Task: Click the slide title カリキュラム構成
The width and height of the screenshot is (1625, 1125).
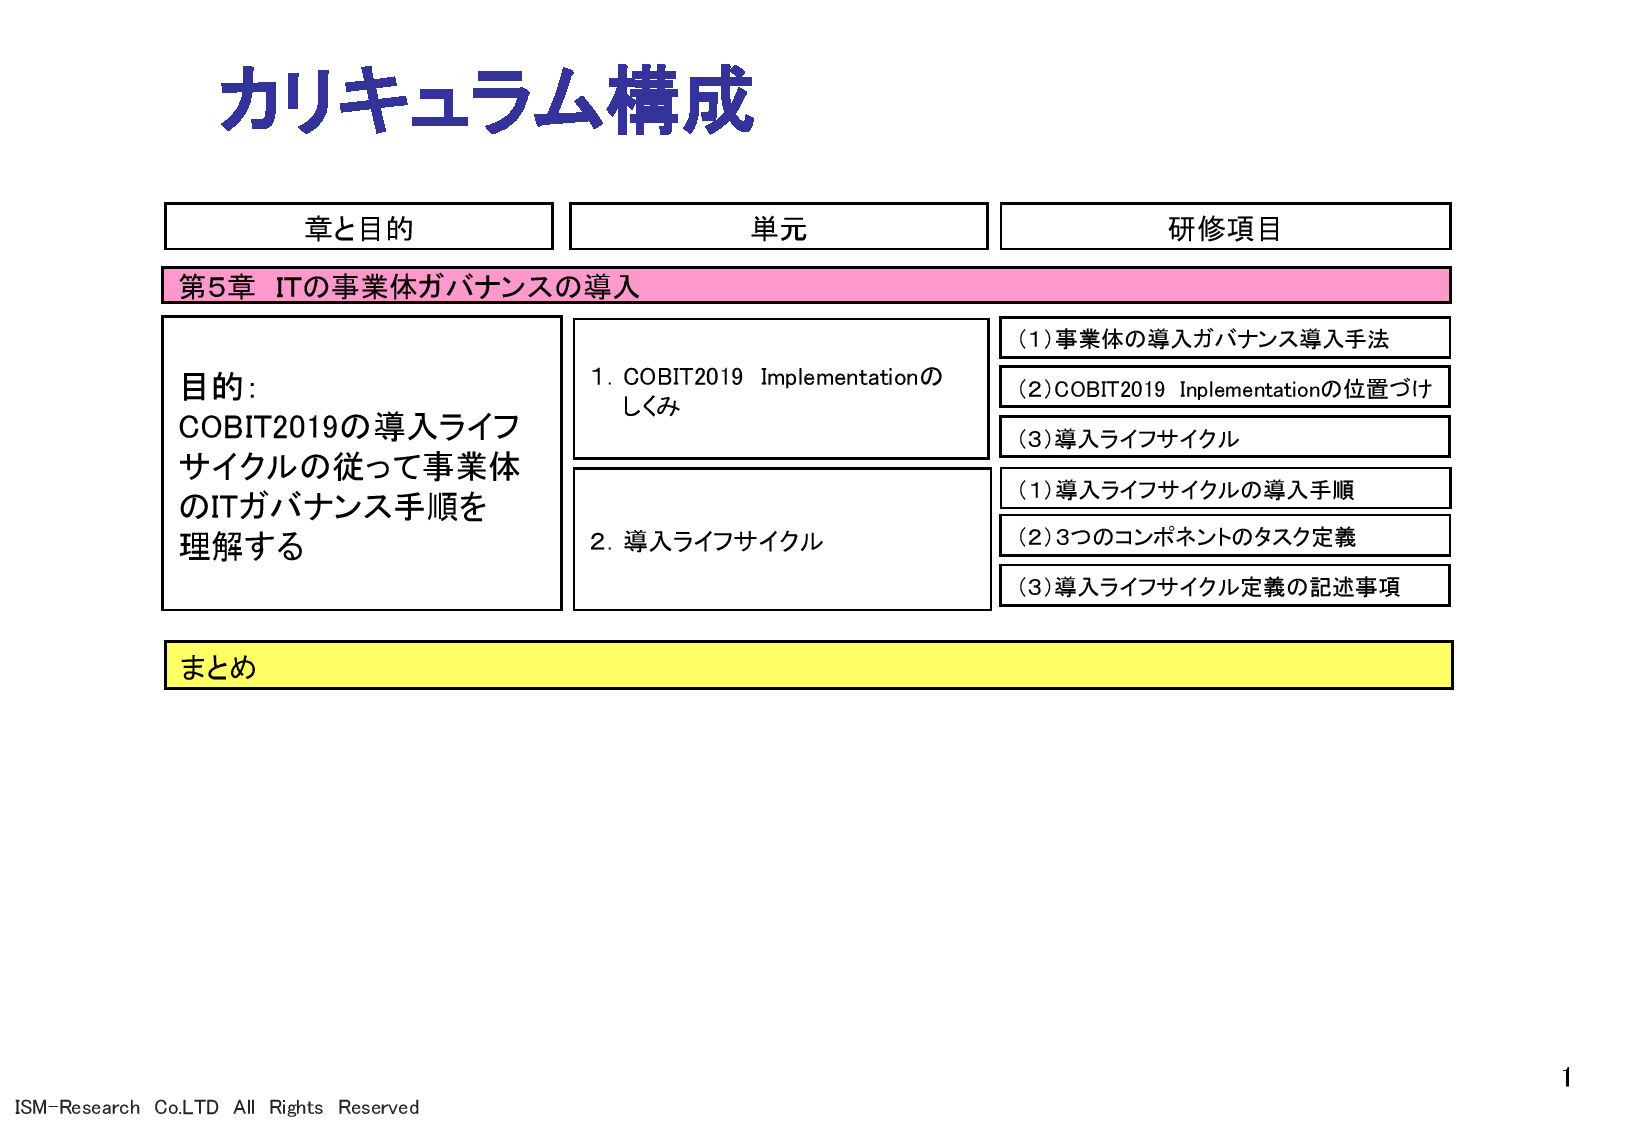Action: pos(486,100)
